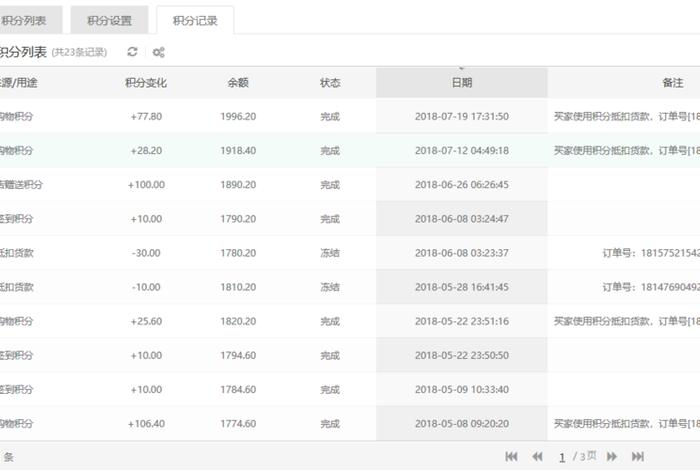Screen dimensions: 700x470
Task: Click the 积分变化 column header
Action: pos(146,83)
